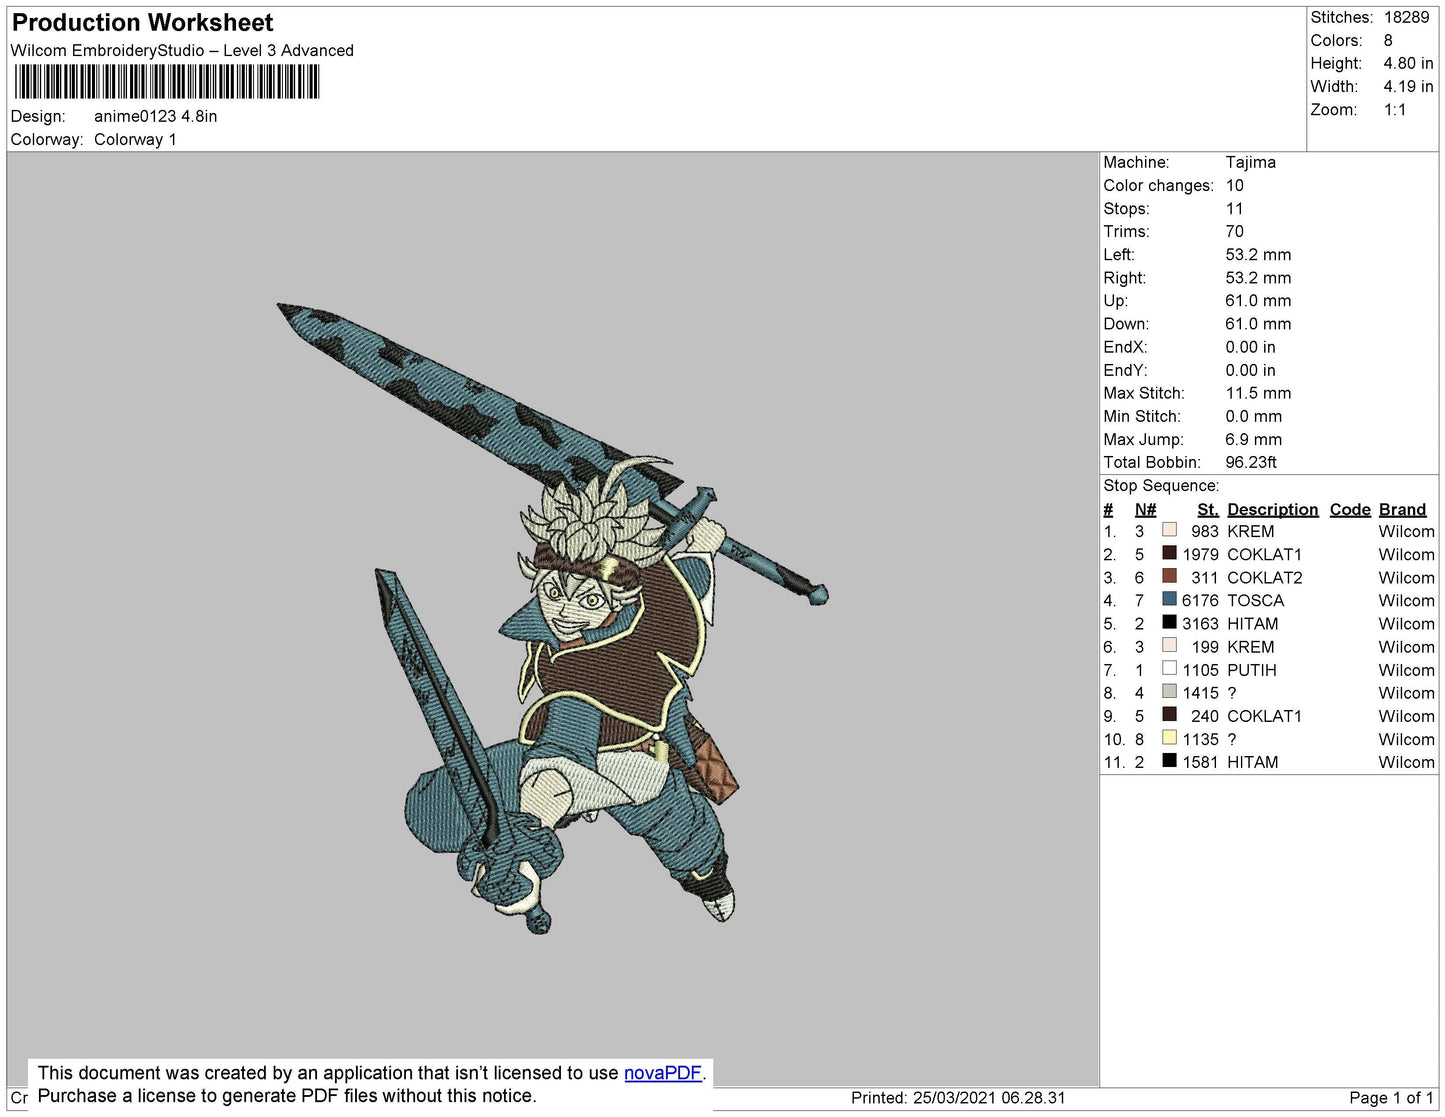Screen dimensions: 1445x1117
Task: Click the 'Page 1 of 1' footer text
Action: 1391,1098
